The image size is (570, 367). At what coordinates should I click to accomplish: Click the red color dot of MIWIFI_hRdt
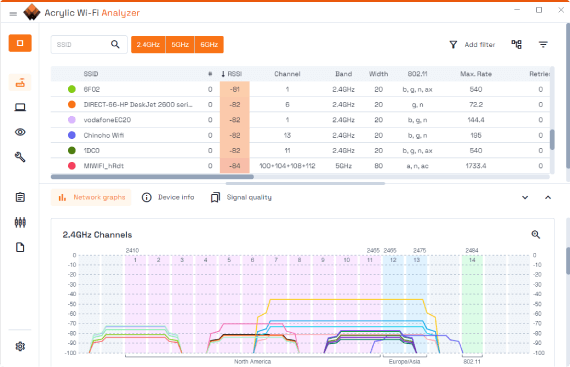coord(72,166)
